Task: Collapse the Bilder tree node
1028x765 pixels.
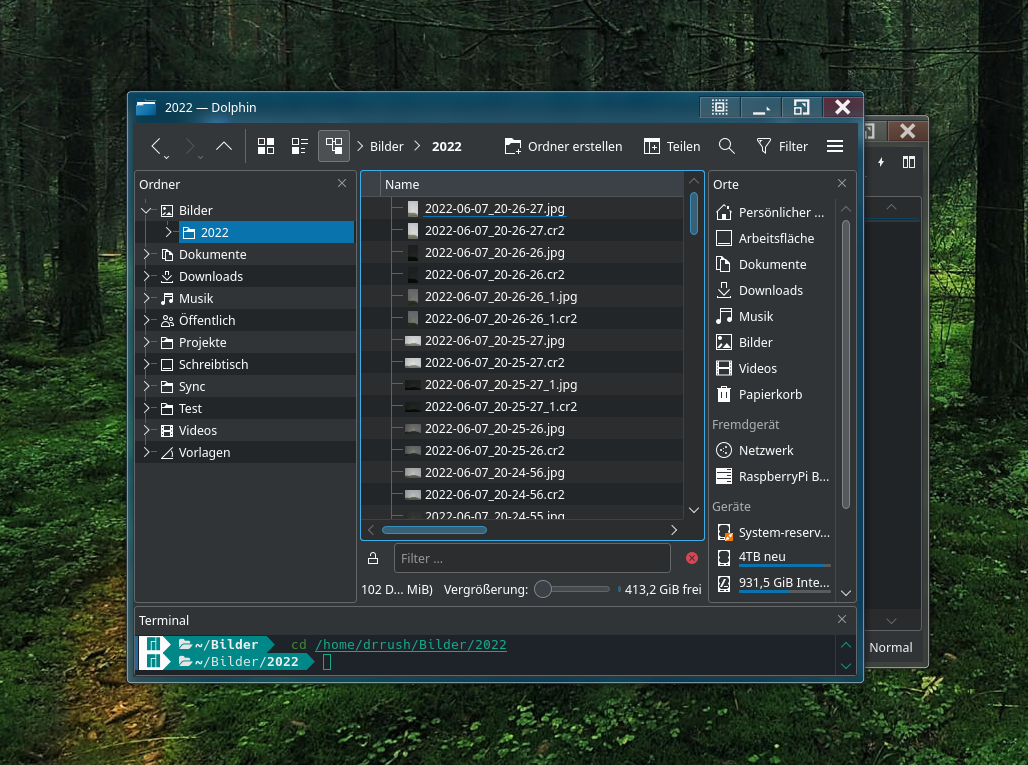Action: 146,210
